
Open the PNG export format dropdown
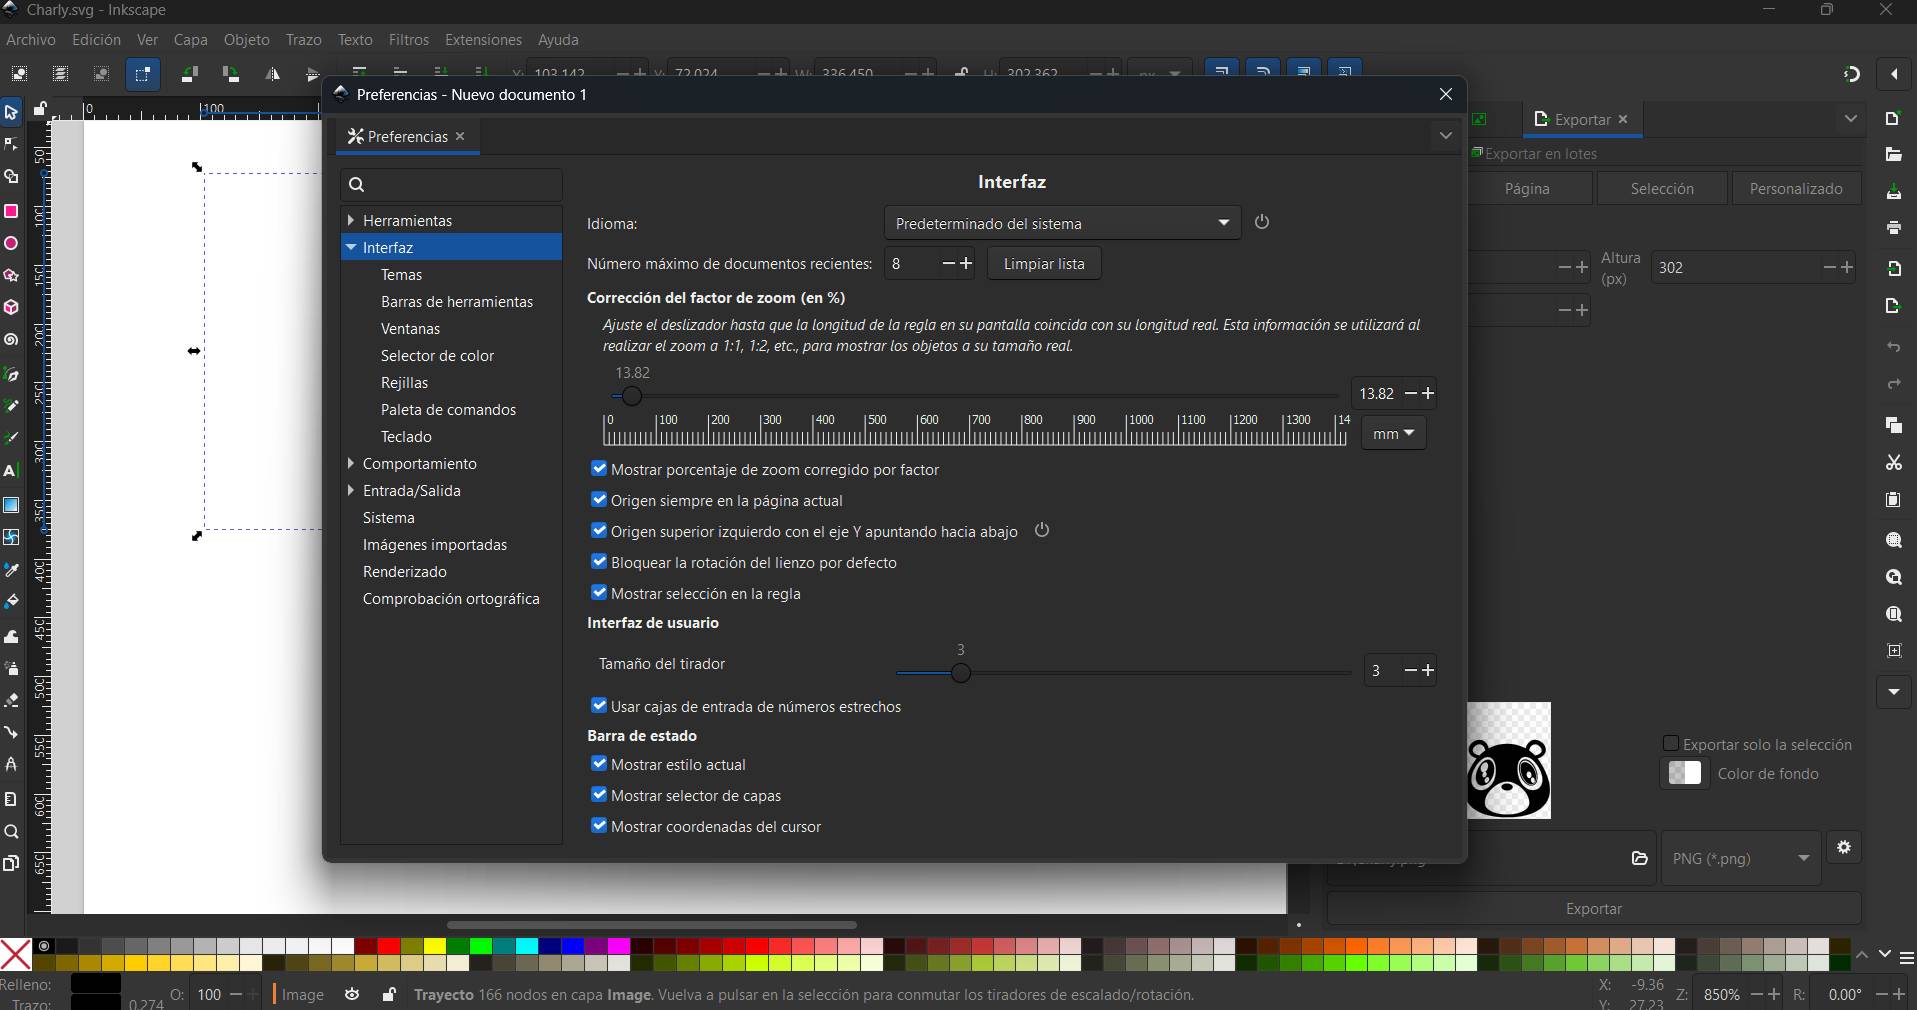(1741, 858)
